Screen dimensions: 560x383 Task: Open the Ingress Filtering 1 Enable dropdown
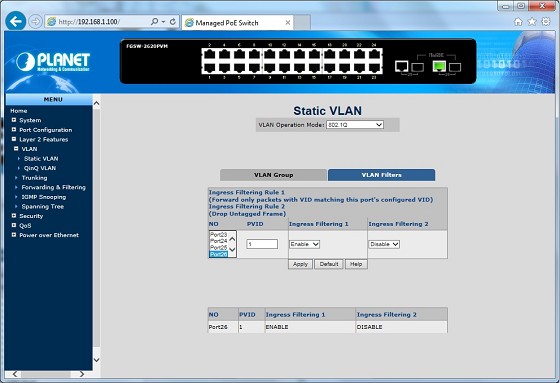(304, 244)
